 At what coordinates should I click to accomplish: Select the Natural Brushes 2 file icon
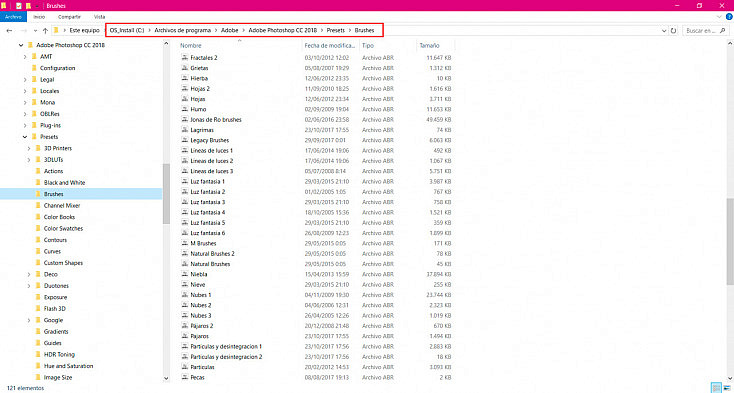[184, 254]
